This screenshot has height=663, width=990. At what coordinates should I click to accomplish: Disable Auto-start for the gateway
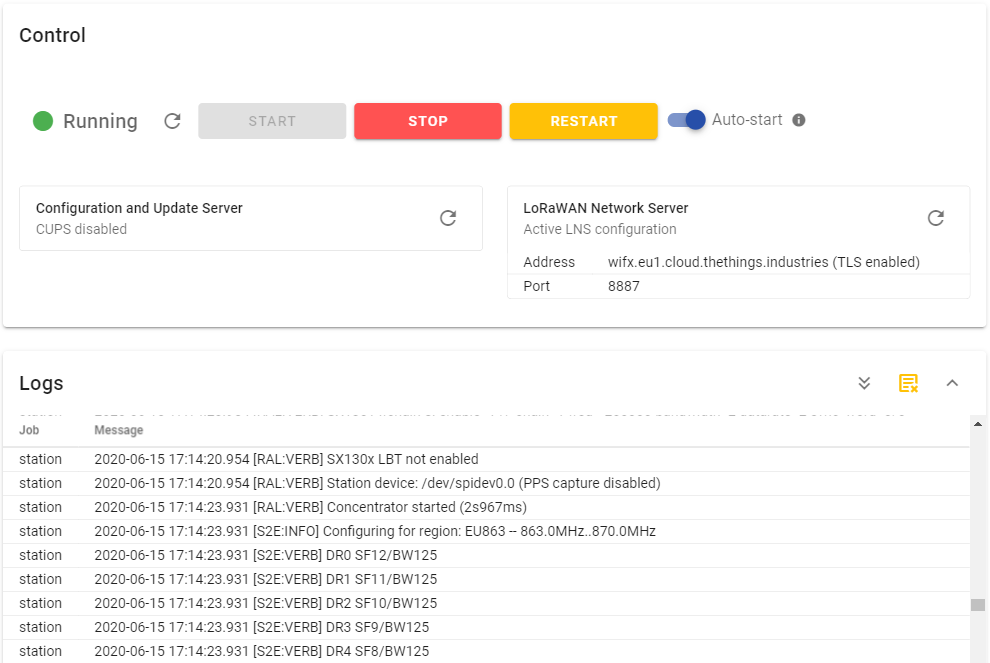[x=686, y=119]
